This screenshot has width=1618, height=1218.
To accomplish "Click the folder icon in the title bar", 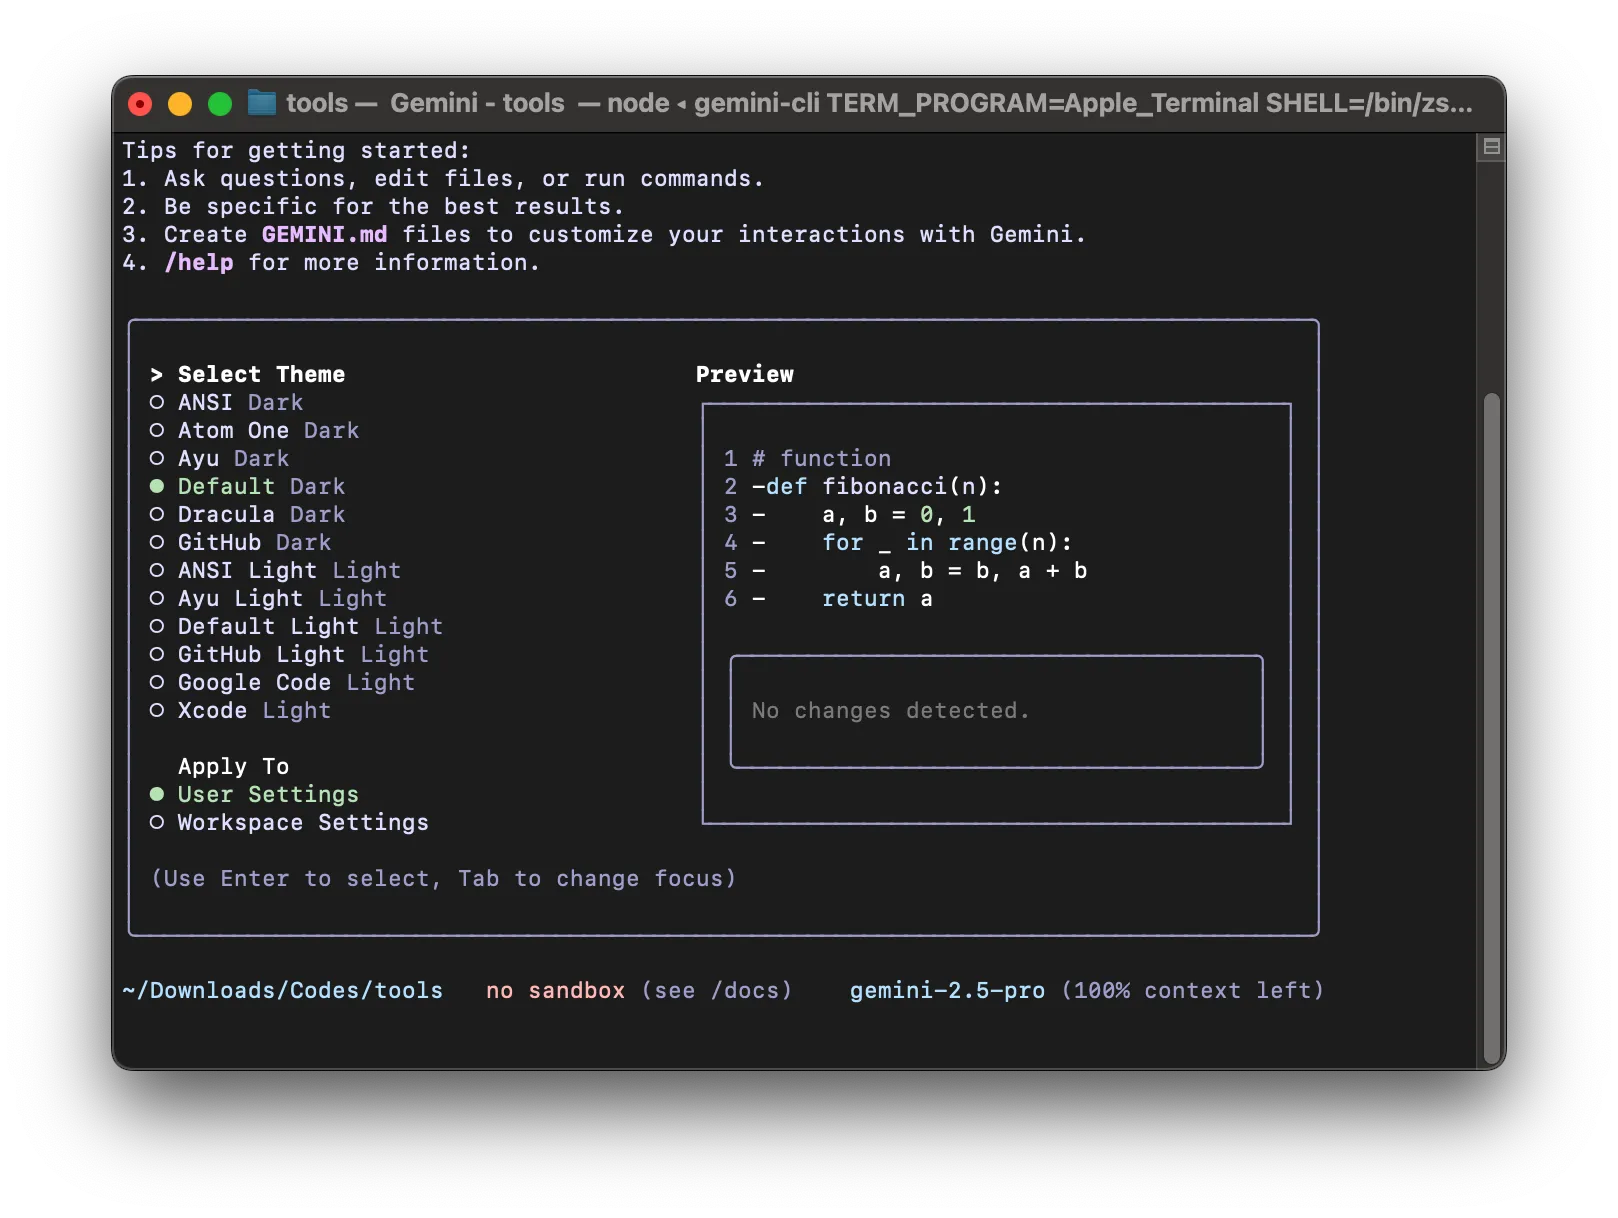I will point(261,103).
